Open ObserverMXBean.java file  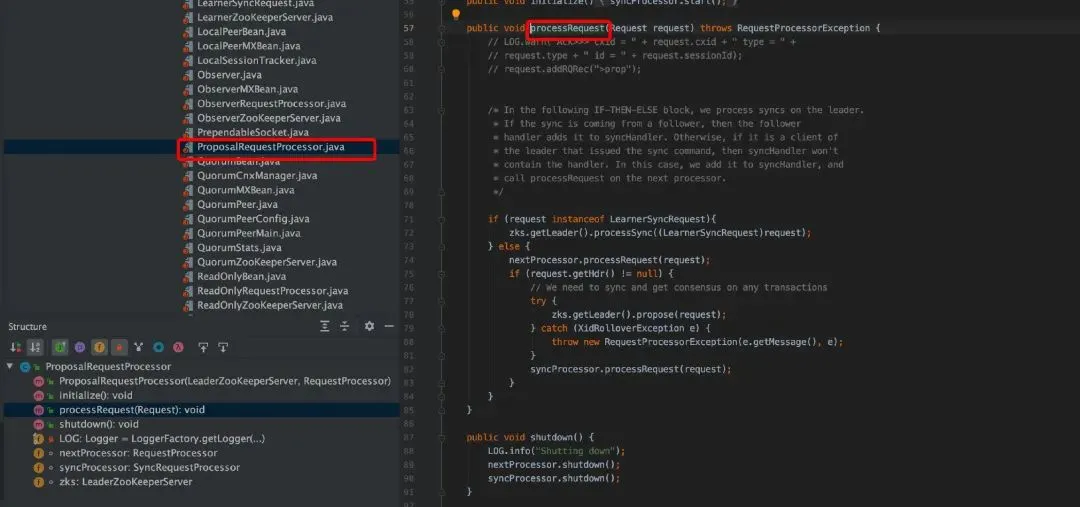tap(247, 90)
